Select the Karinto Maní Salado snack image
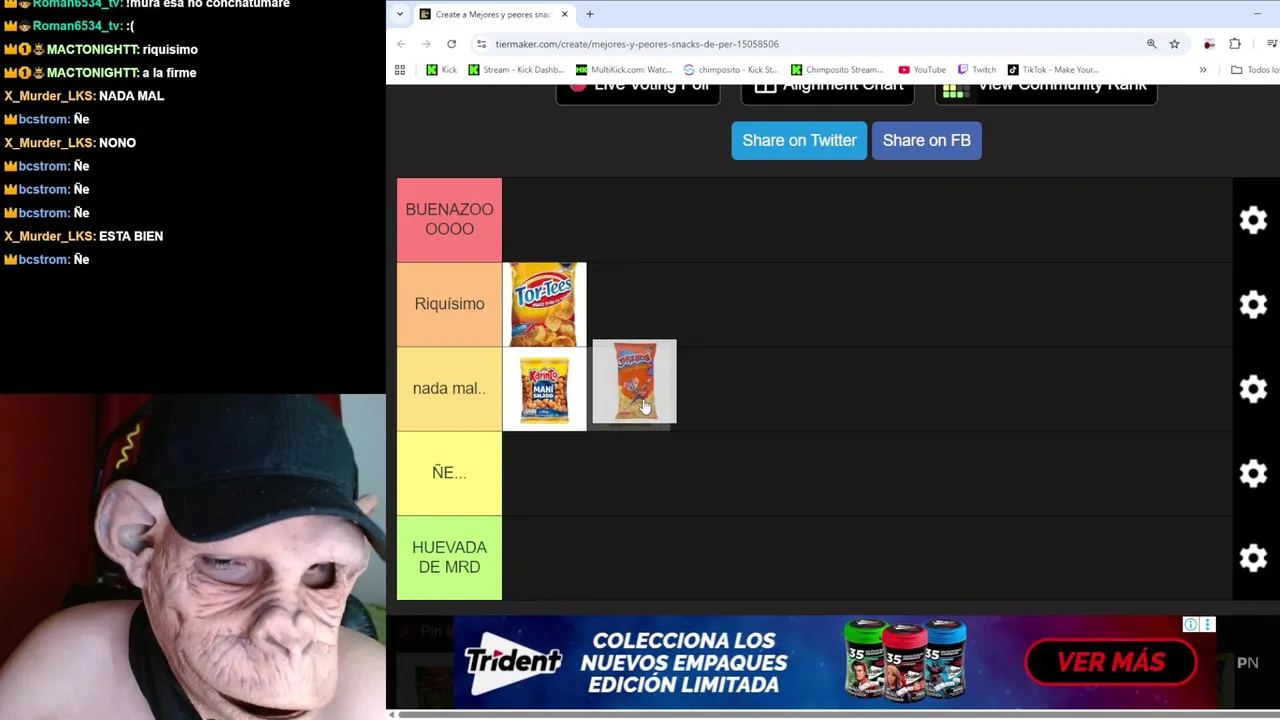Image resolution: width=1280 pixels, height=720 pixels. [544, 389]
